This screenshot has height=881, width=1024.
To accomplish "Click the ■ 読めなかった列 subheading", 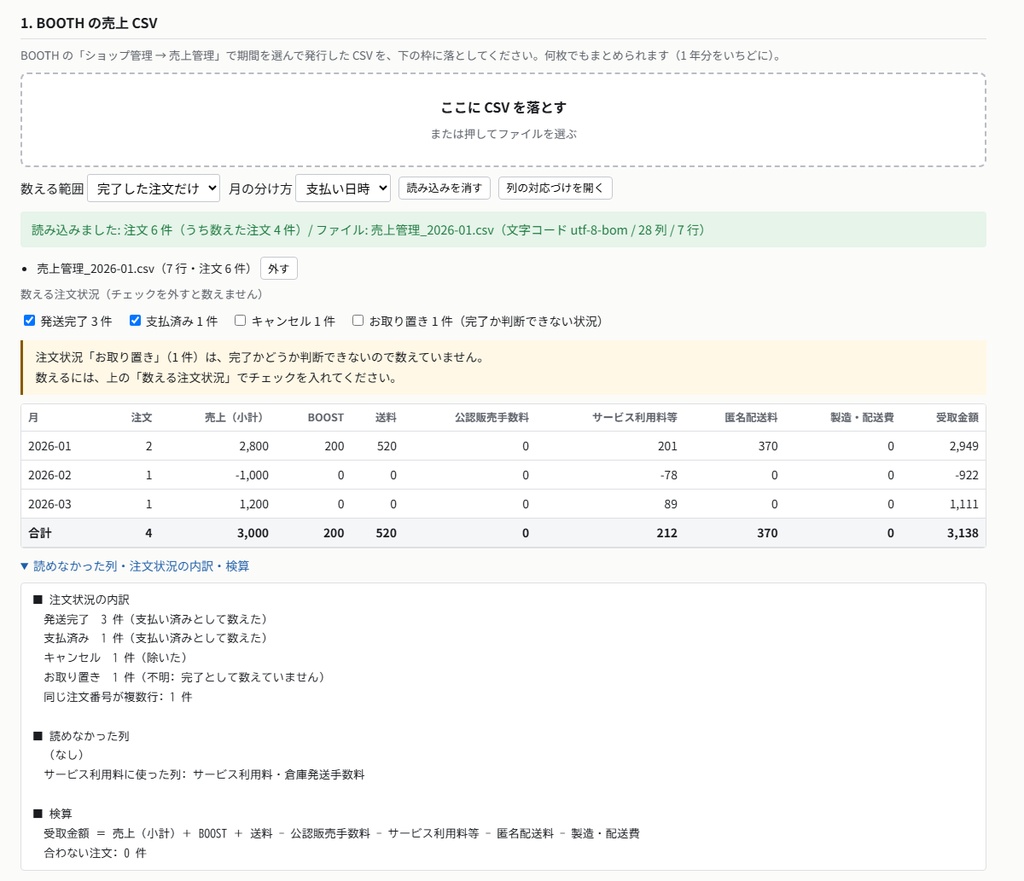I will (81, 736).
